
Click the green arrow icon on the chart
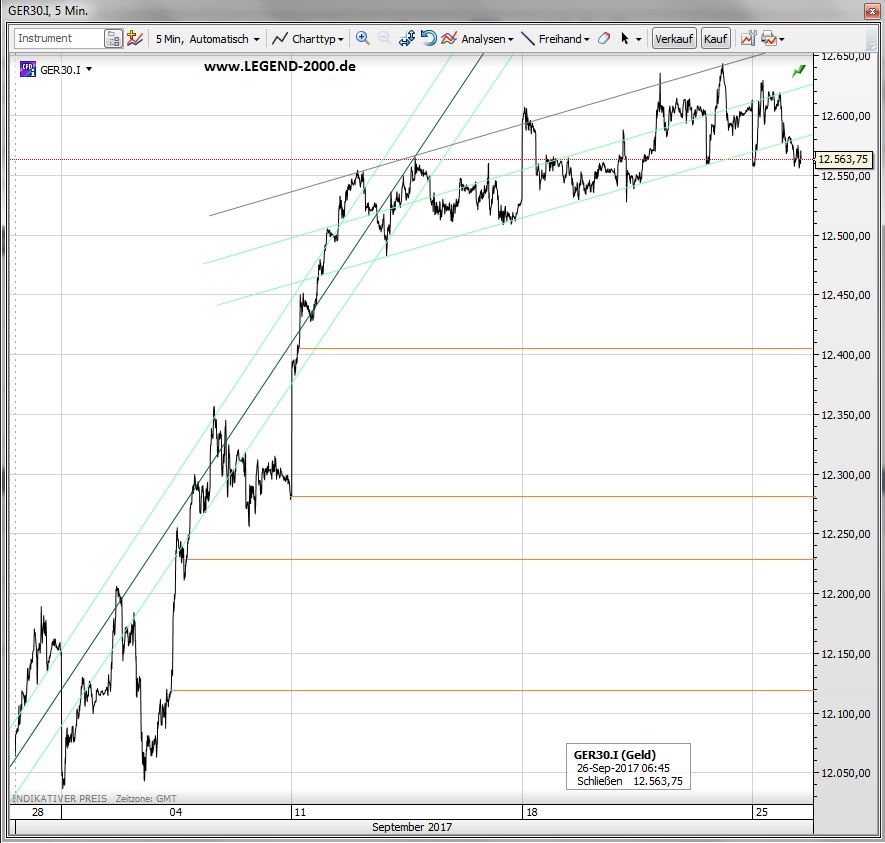[799, 71]
